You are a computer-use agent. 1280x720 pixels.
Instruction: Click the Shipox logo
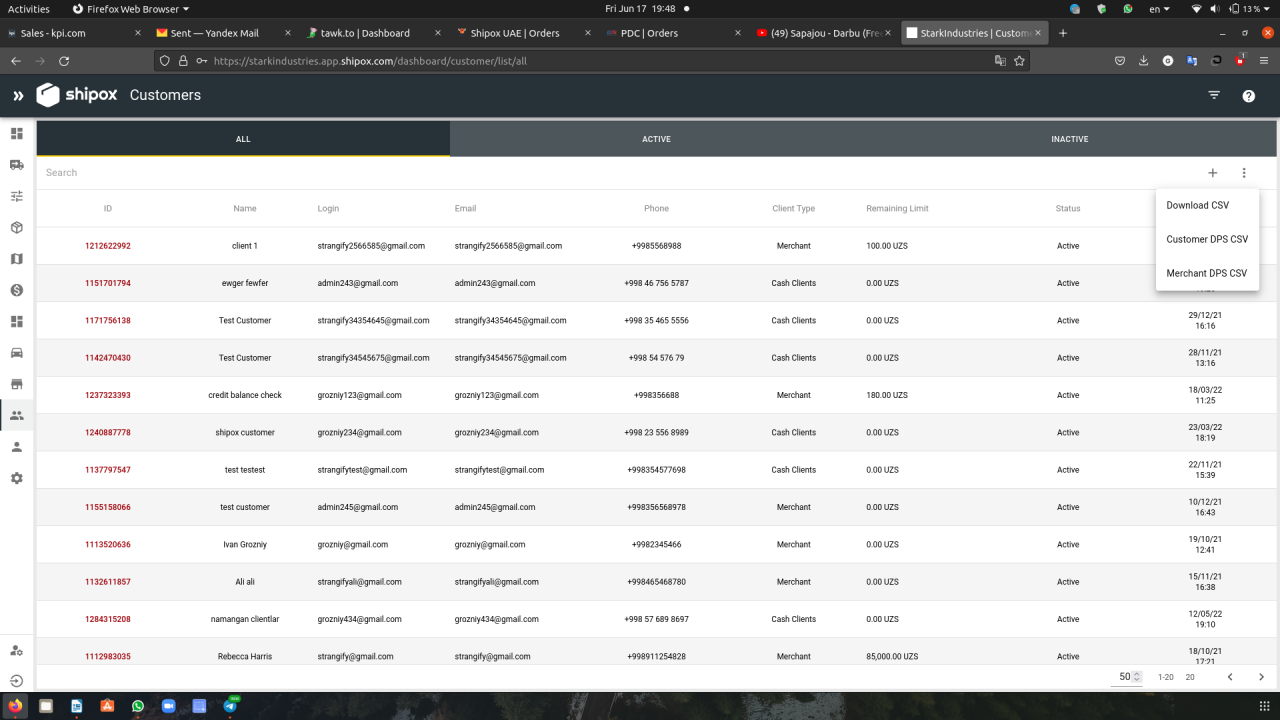coord(78,95)
